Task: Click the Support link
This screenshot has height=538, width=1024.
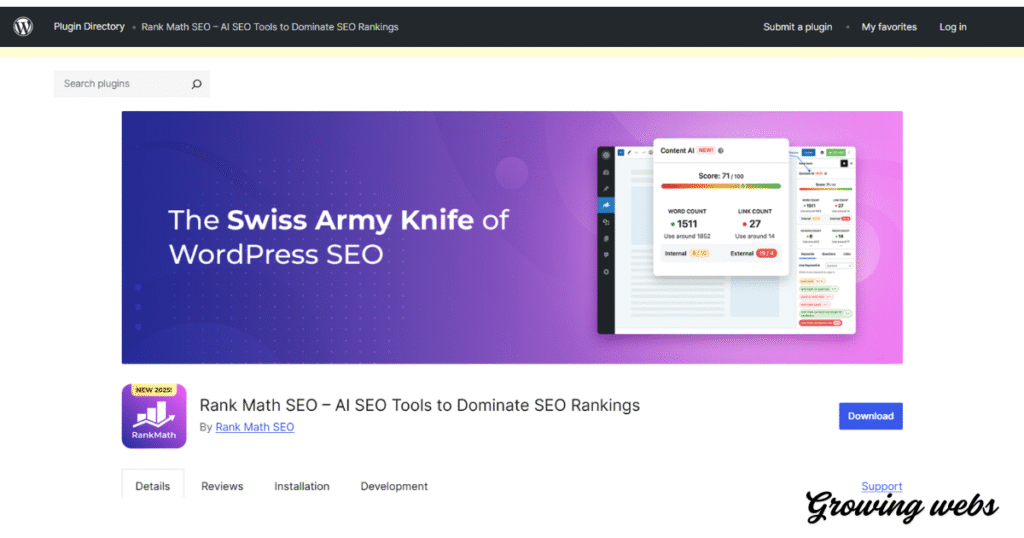Action: pos(882,486)
